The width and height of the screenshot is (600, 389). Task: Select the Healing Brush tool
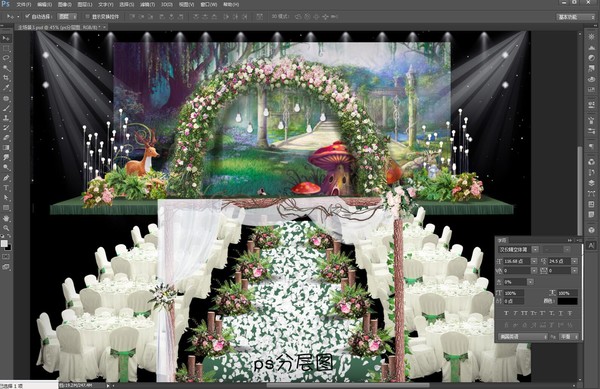point(6,99)
